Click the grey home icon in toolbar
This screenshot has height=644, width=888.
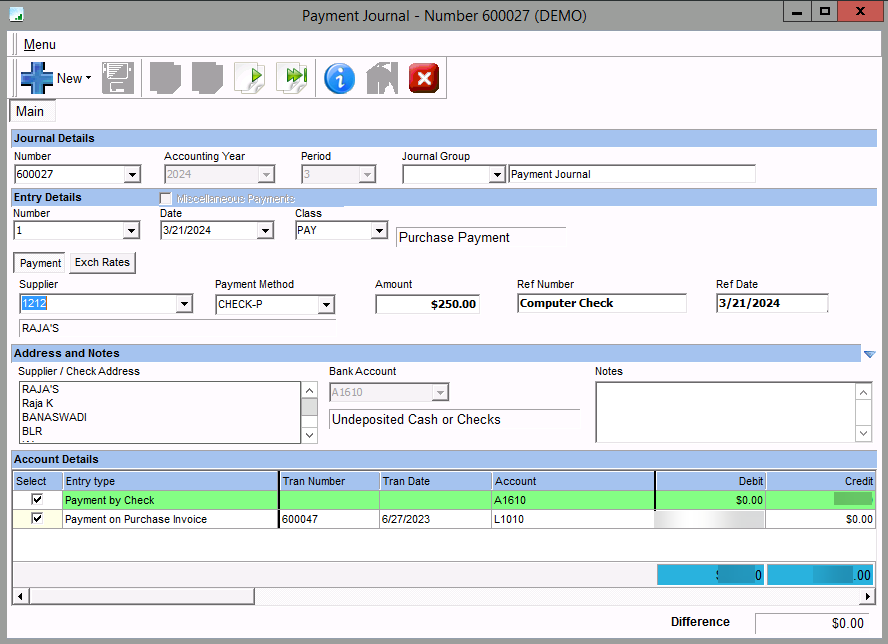click(x=382, y=78)
